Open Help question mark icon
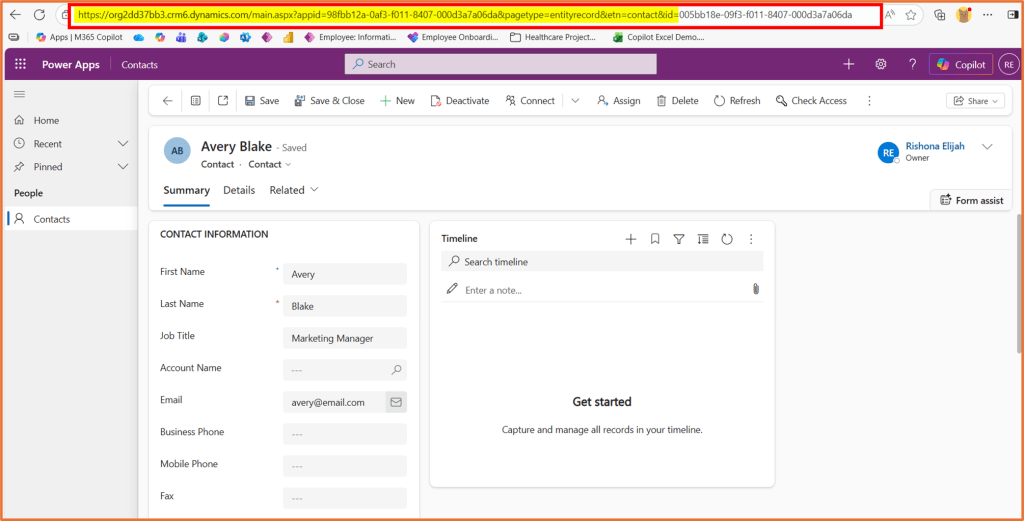The height and width of the screenshot is (521, 1024). click(x=912, y=64)
